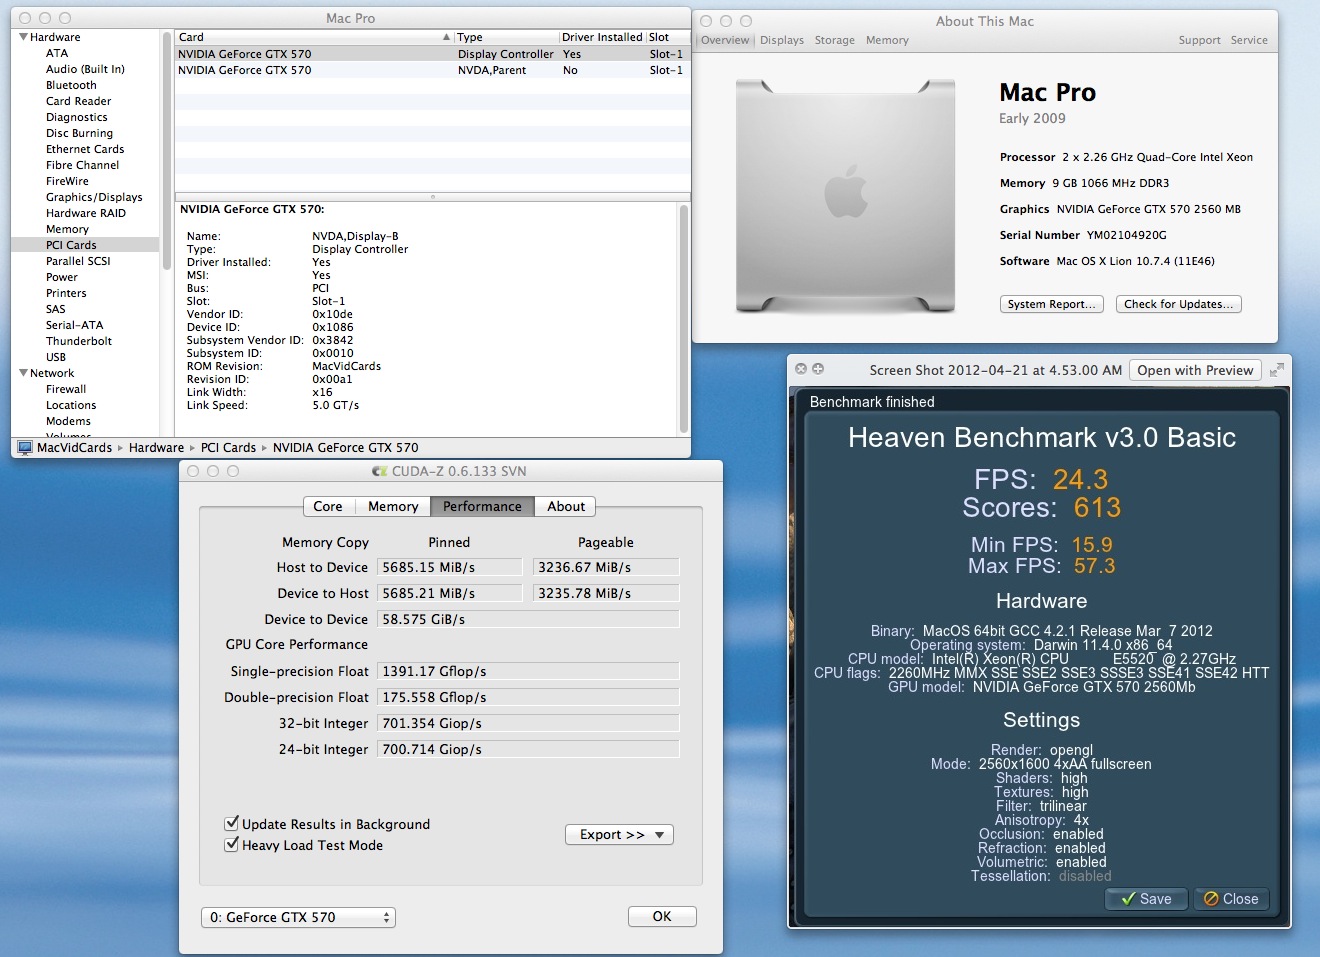The height and width of the screenshot is (957, 1320).
Task: Click the plus icon in Screen Shot window
Action: (818, 369)
